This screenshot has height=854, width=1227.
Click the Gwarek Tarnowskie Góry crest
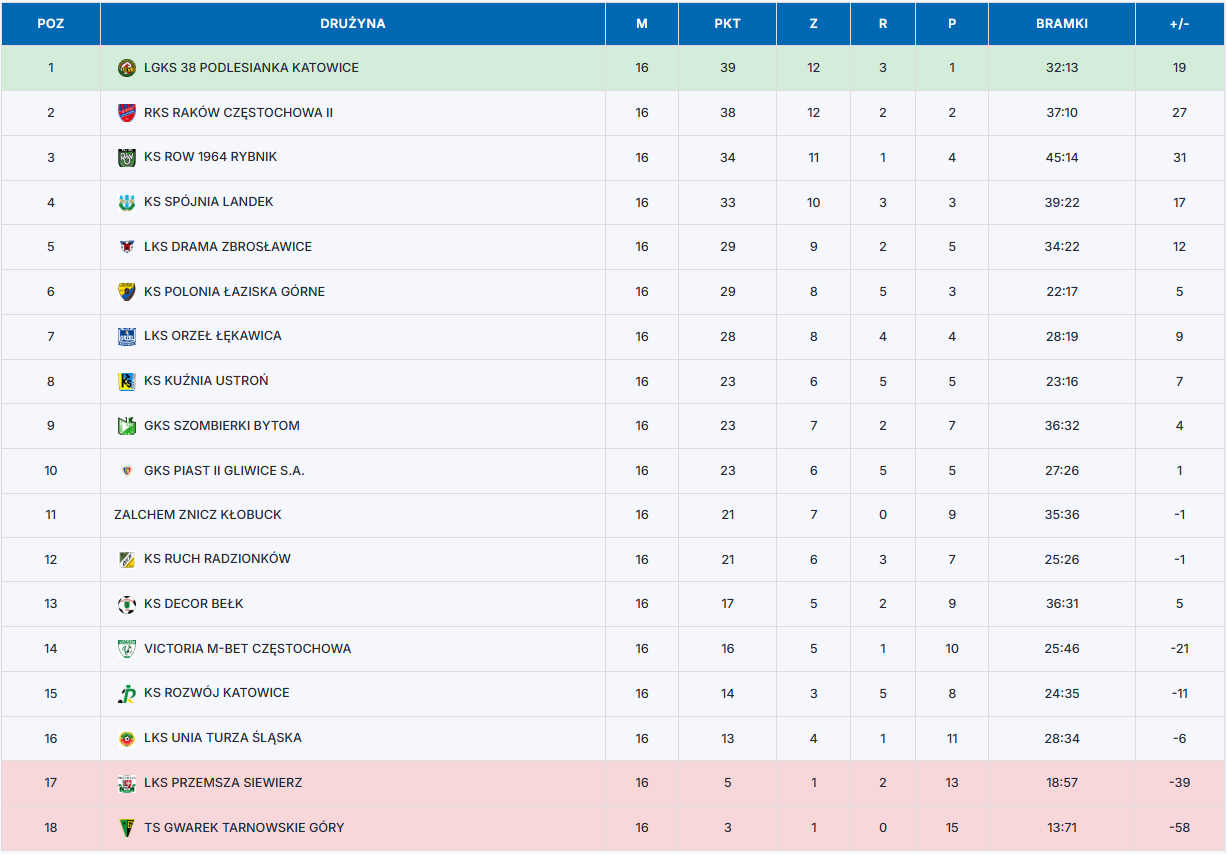tap(126, 828)
